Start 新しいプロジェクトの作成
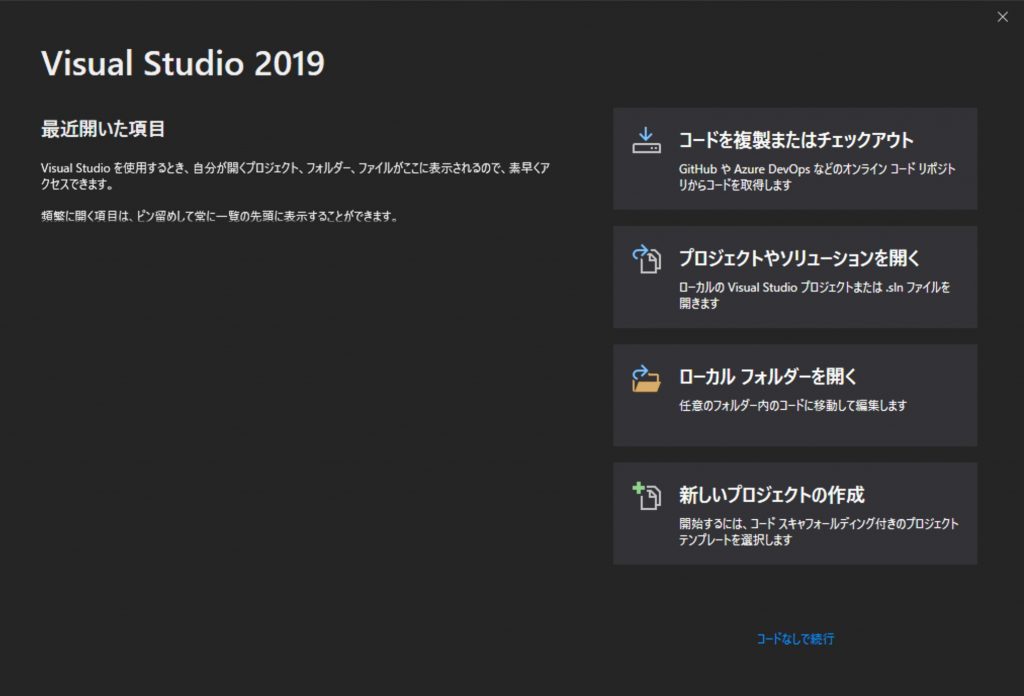The image size is (1024, 696). [x=795, y=513]
